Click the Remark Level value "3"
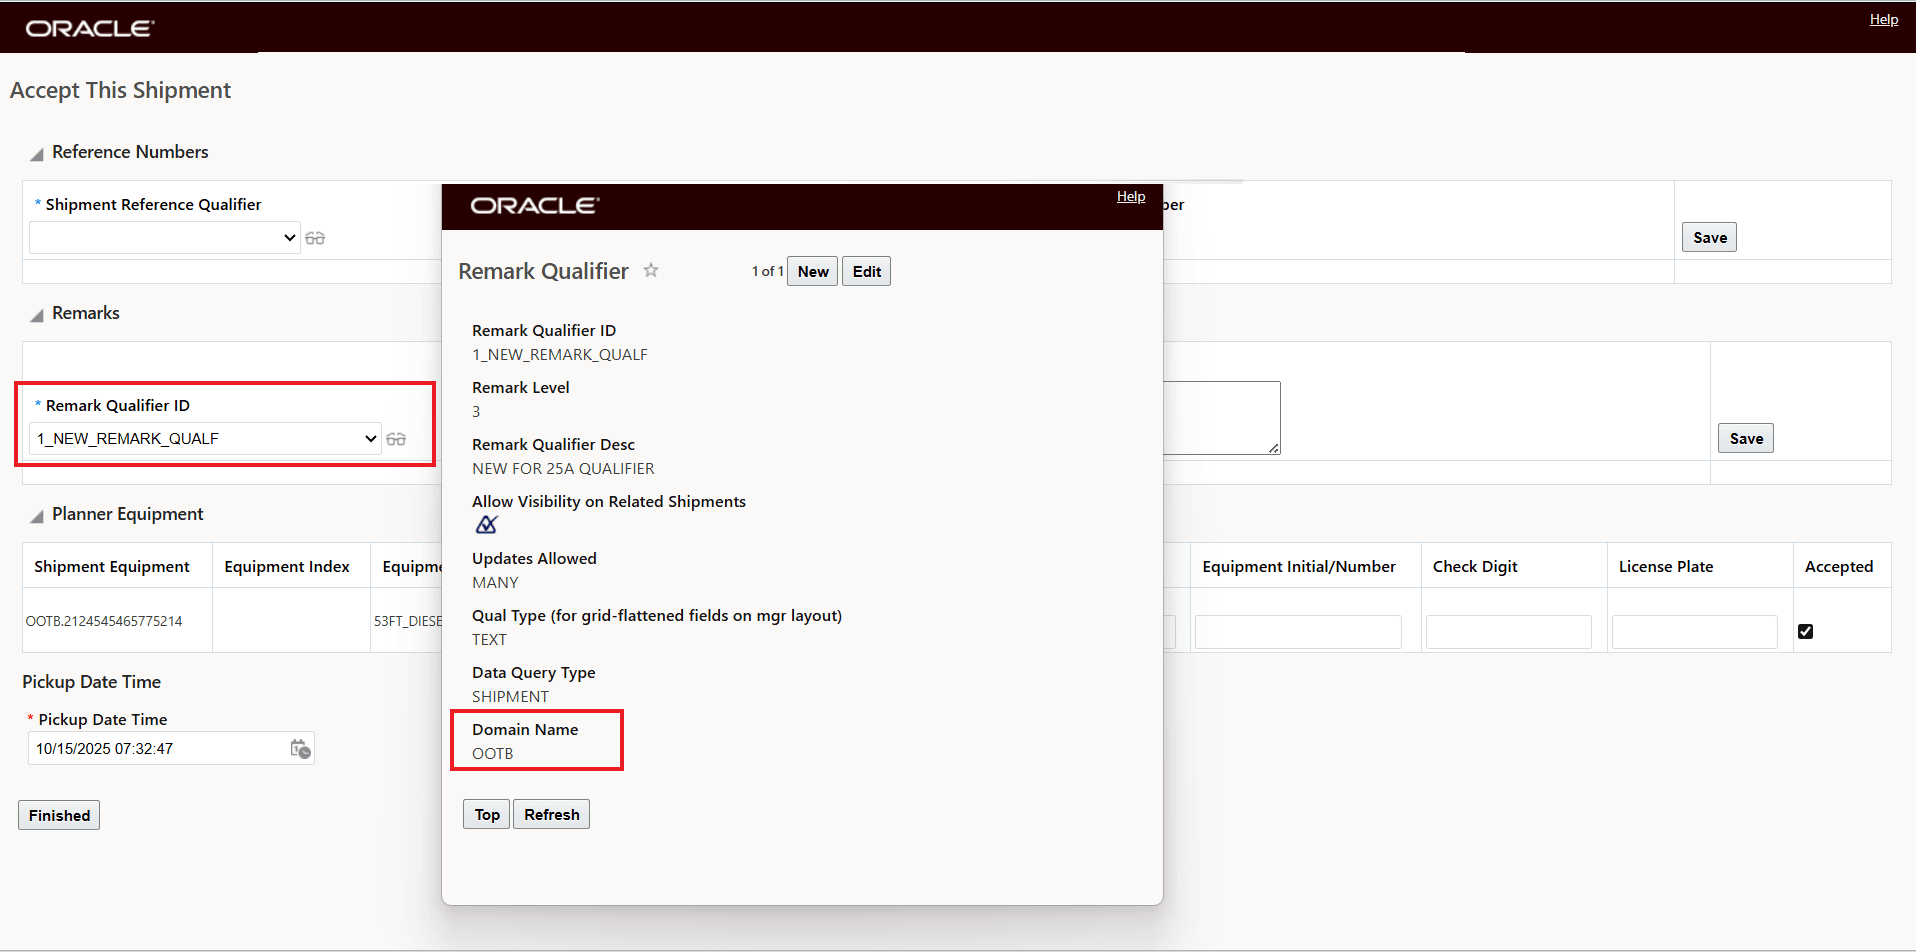Screen dimensions: 1916x952 click(x=476, y=411)
